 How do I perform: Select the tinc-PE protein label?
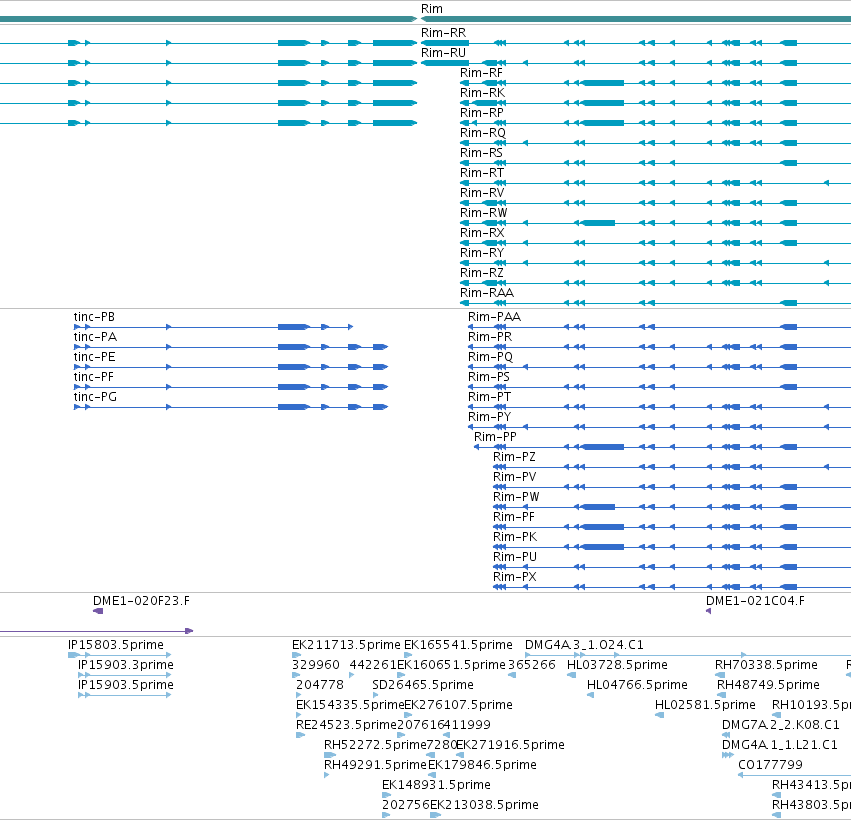pos(94,357)
